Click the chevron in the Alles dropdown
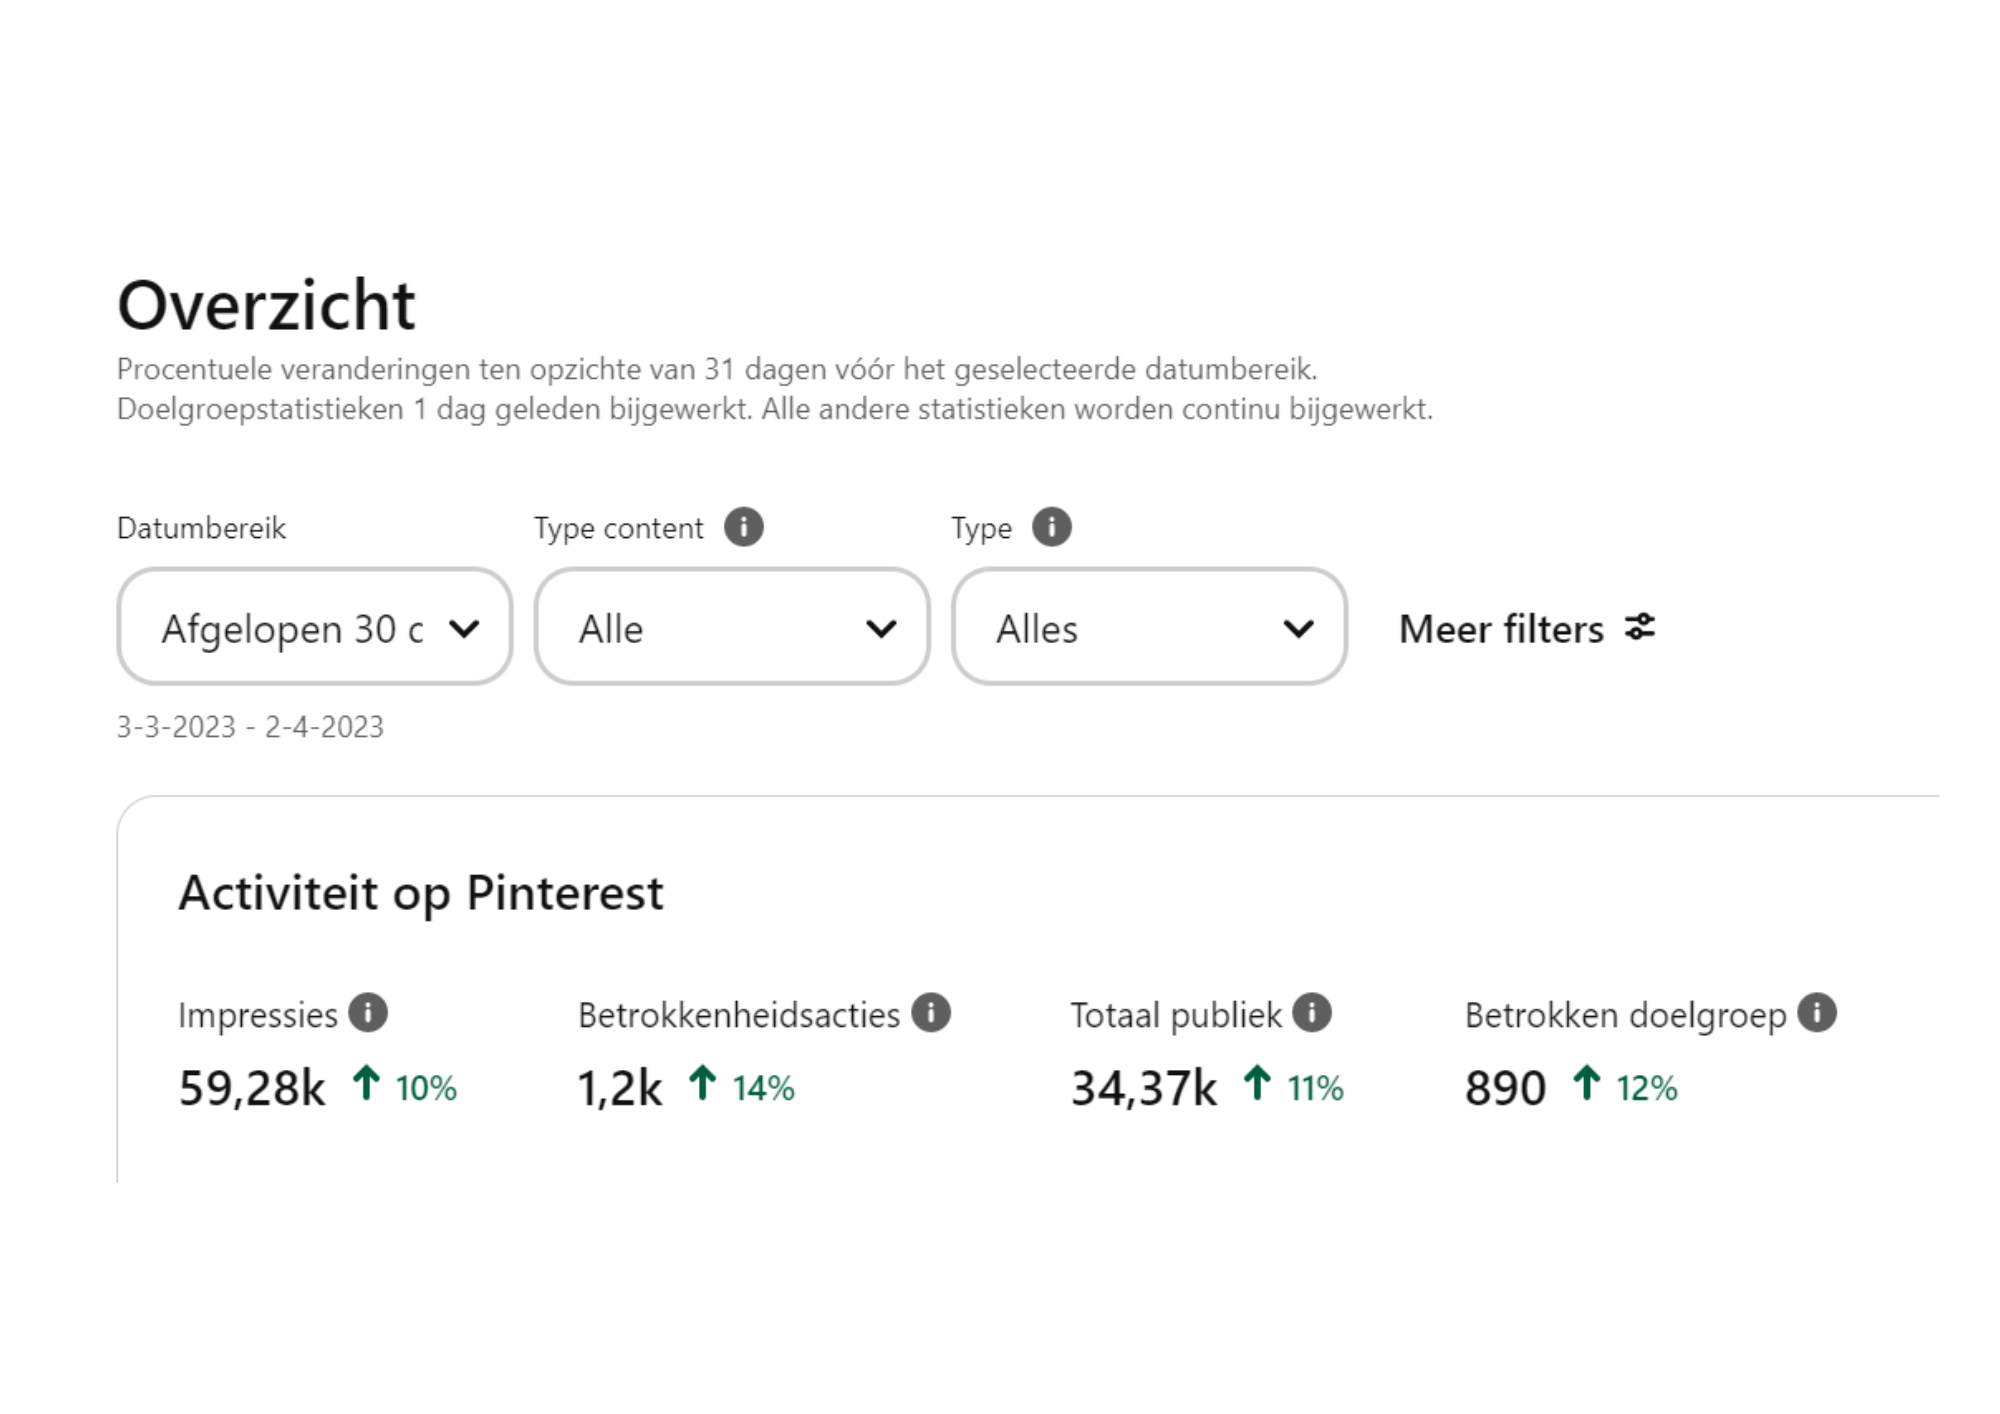The width and height of the screenshot is (2000, 1414). tap(1298, 629)
